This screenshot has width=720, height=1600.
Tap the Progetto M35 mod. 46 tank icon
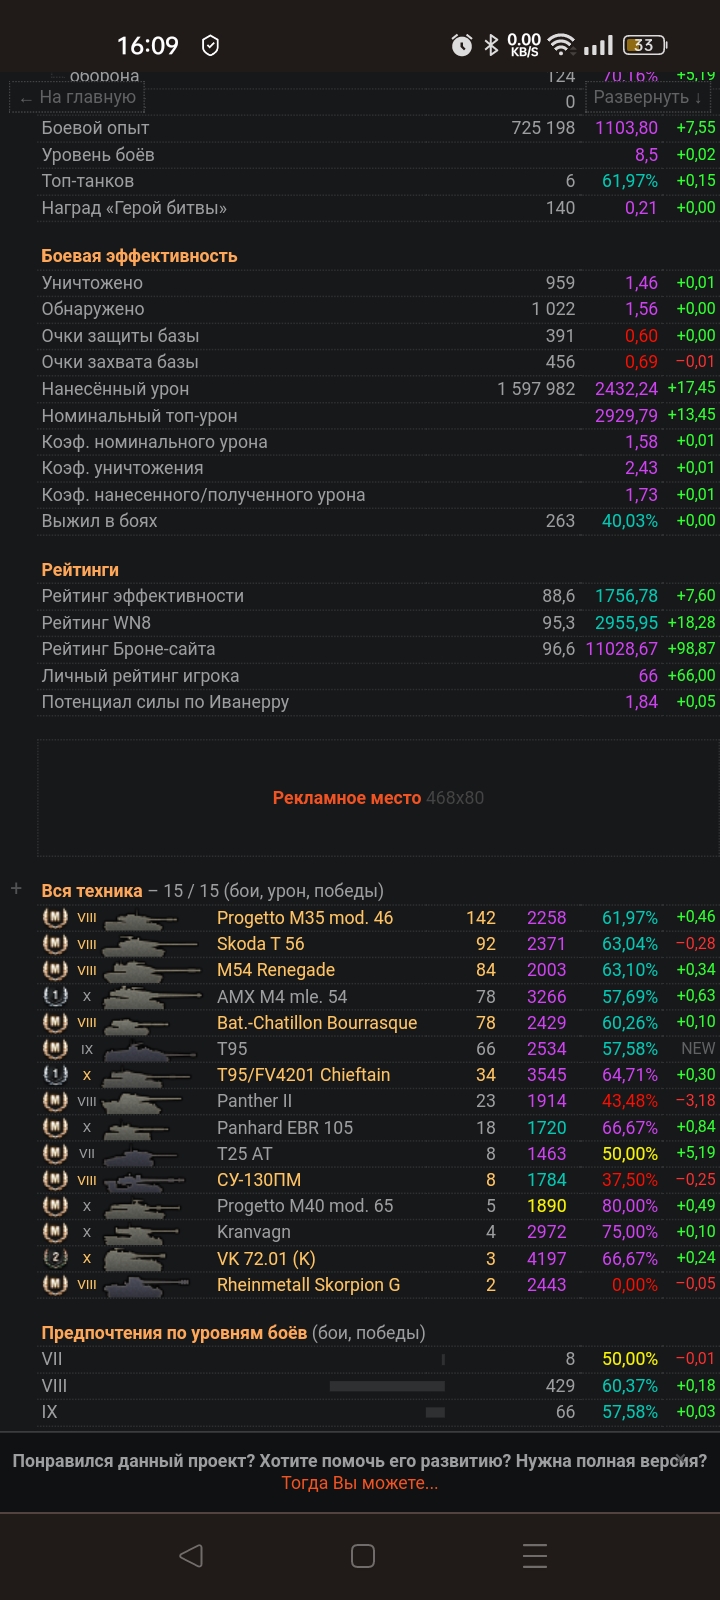[x=140, y=918]
